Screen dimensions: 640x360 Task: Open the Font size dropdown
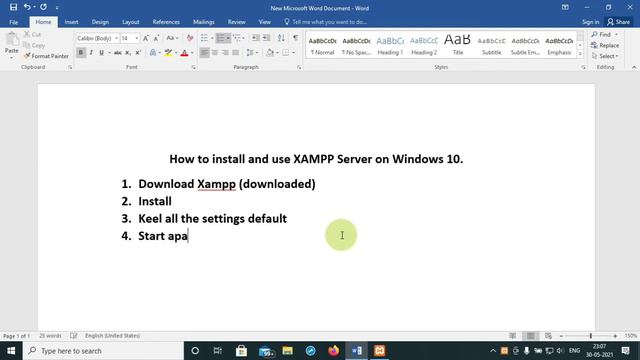click(x=136, y=38)
